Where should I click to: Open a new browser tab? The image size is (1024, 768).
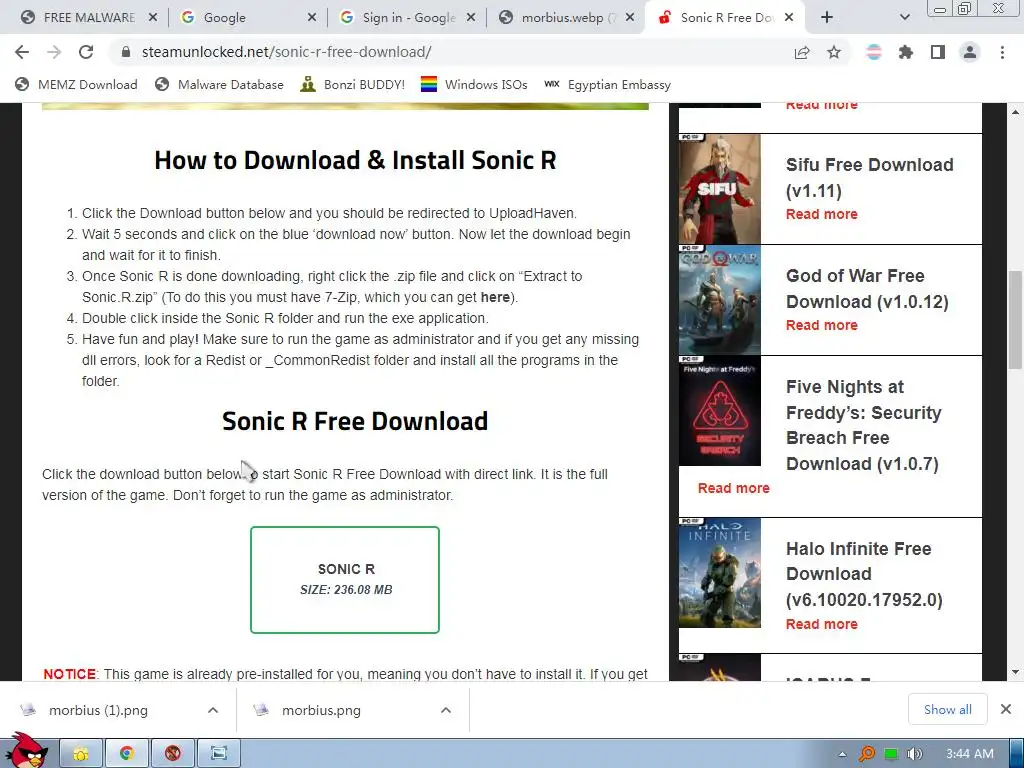point(827,18)
